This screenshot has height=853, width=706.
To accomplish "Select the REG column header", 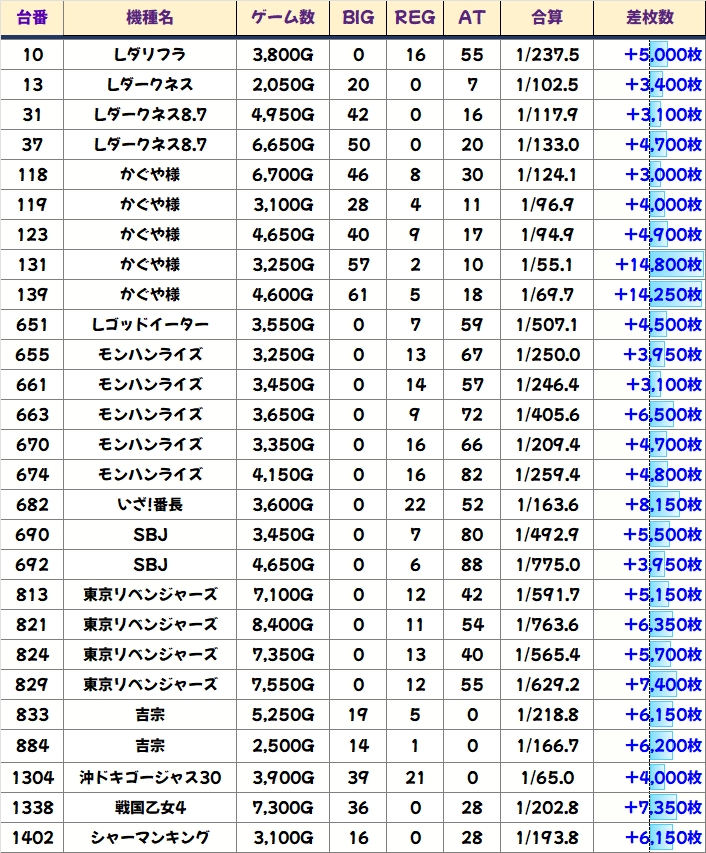I will click(415, 18).
